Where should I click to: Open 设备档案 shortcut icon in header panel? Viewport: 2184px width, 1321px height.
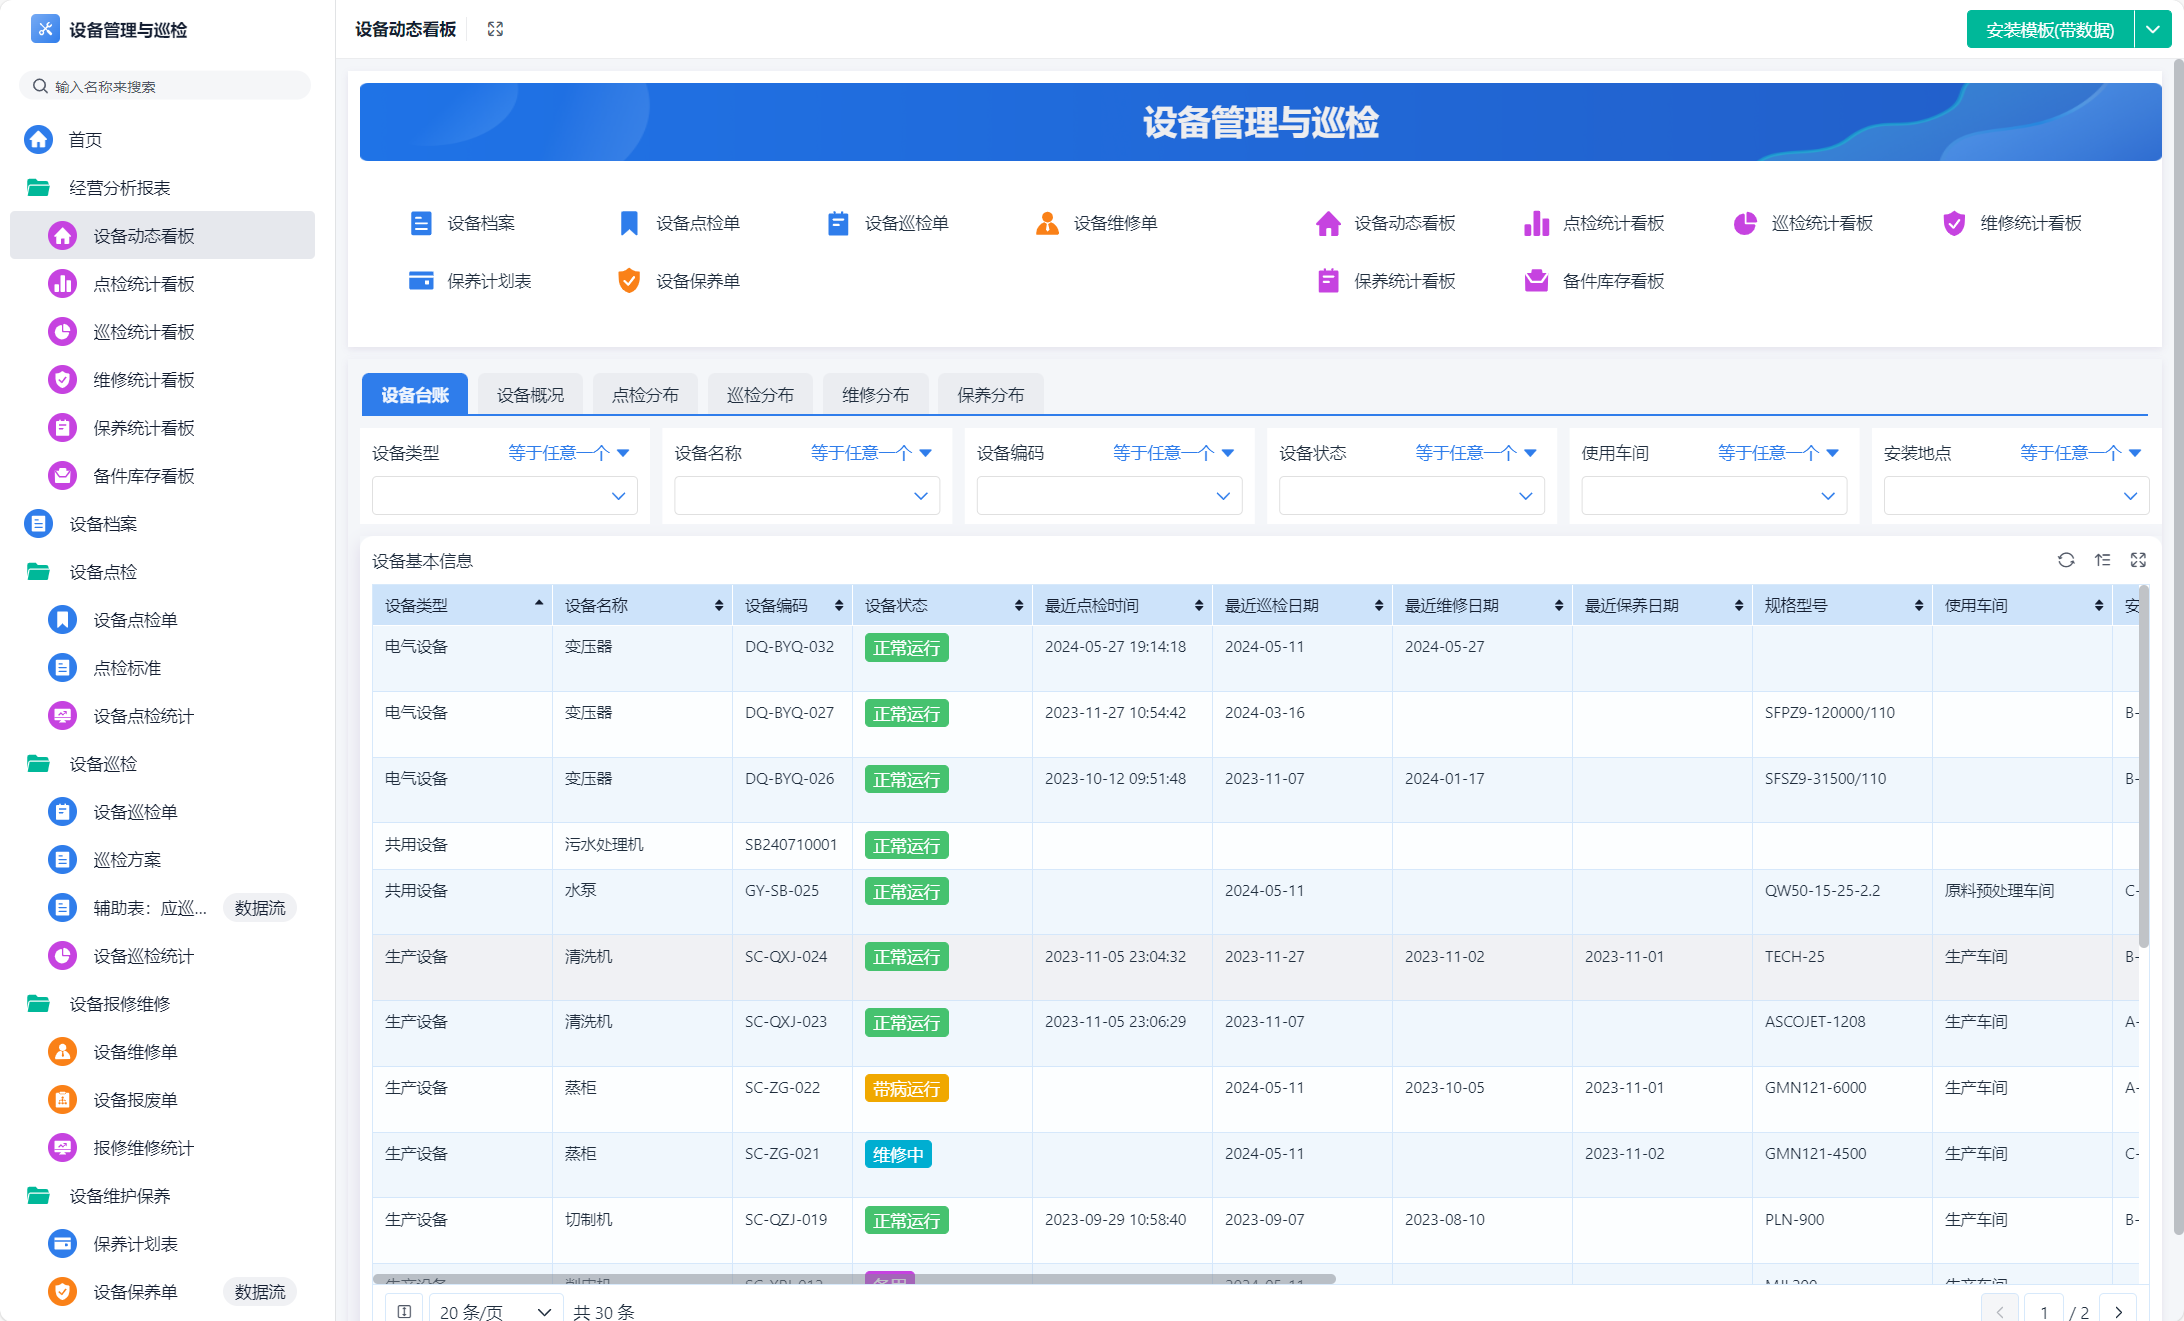(421, 223)
